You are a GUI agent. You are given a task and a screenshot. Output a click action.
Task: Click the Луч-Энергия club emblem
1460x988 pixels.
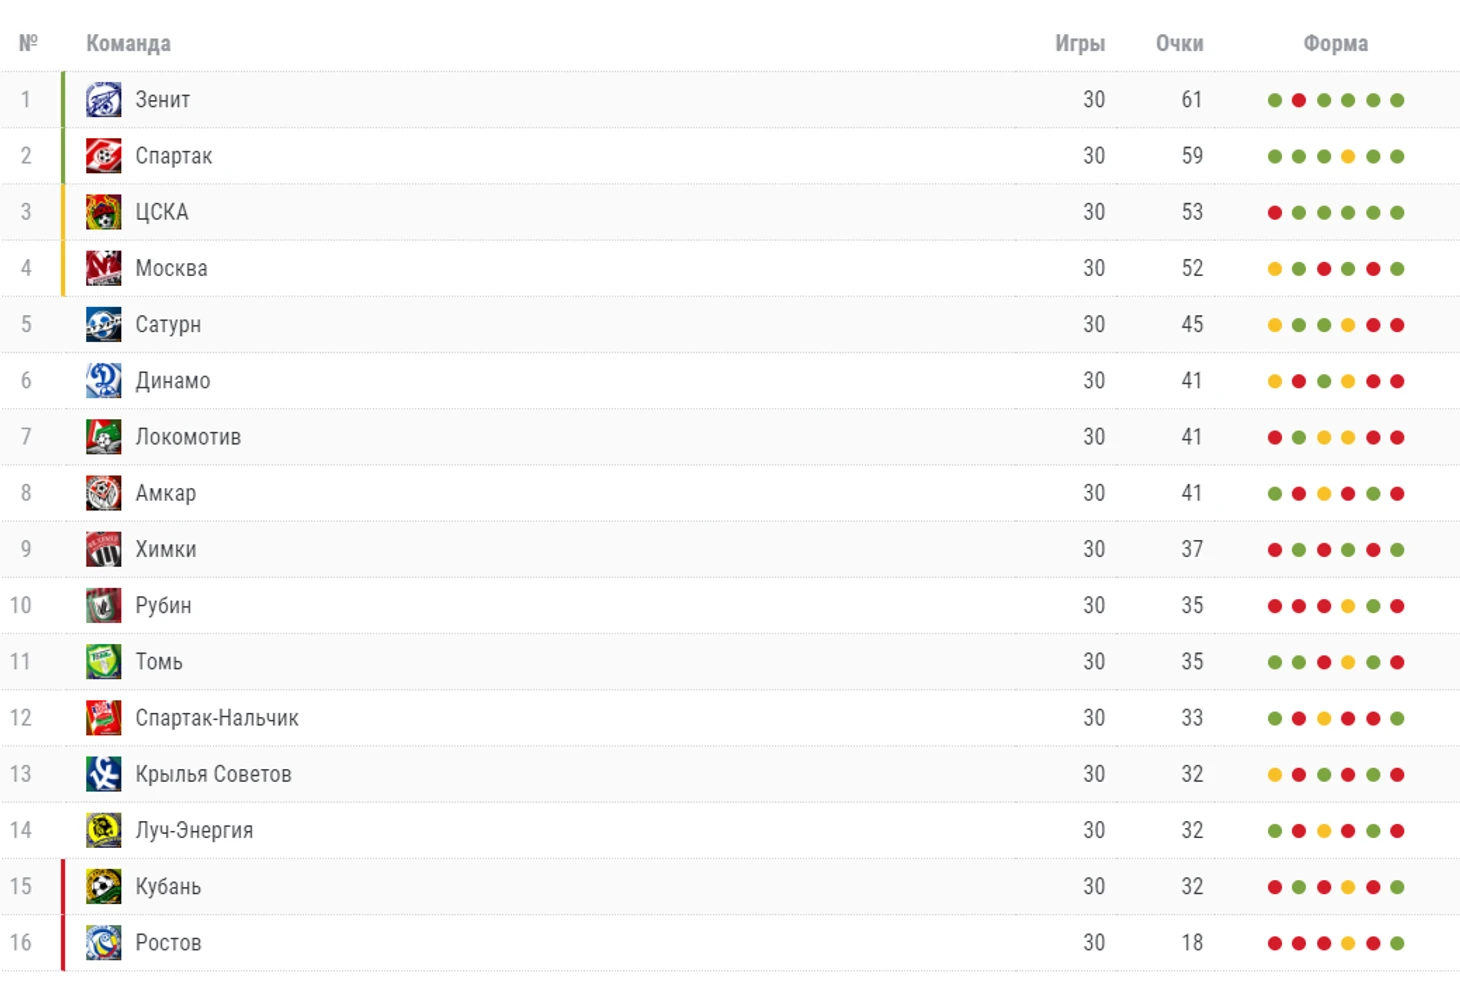(x=103, y=830)
